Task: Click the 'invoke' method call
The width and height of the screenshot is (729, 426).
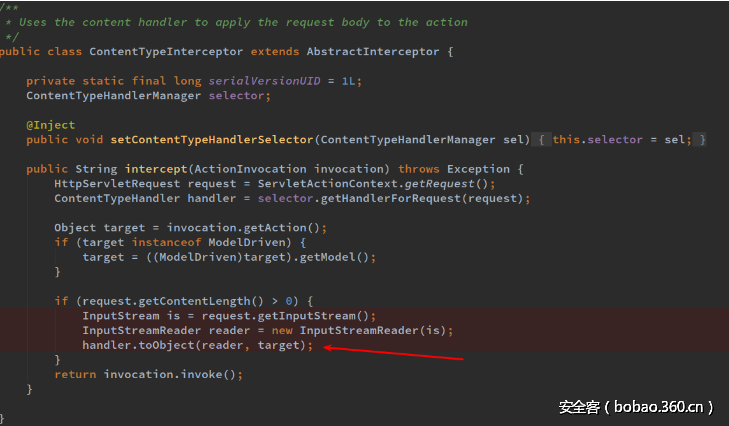Action: coord(201,374)
